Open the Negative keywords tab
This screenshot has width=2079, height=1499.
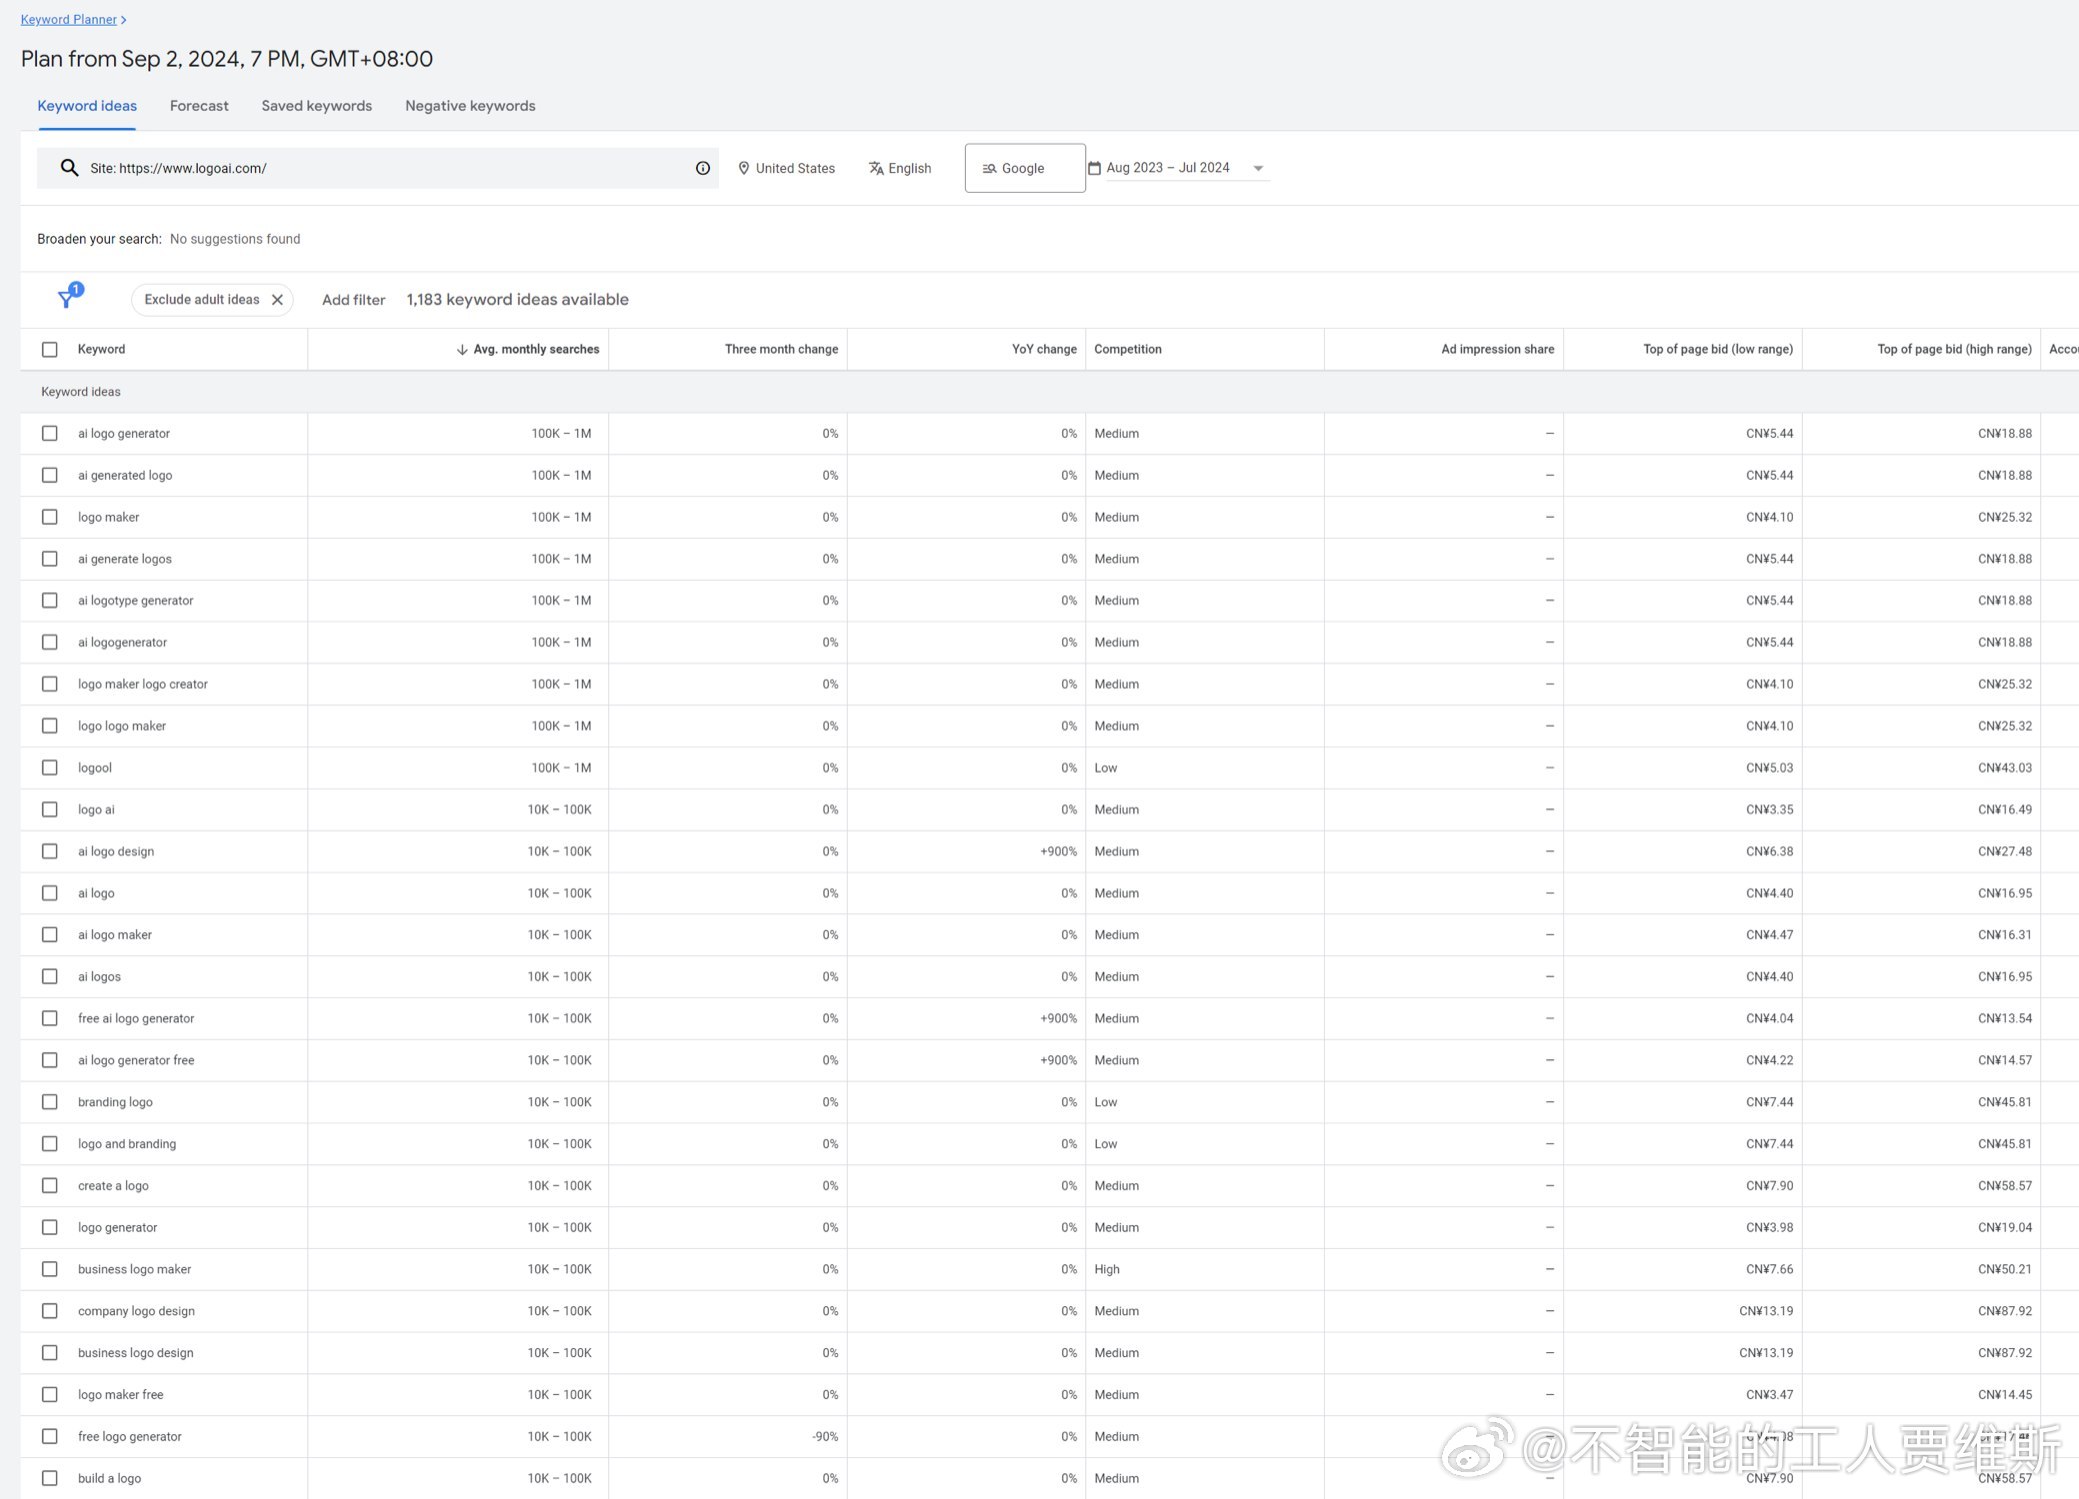(x=470, y=105)
